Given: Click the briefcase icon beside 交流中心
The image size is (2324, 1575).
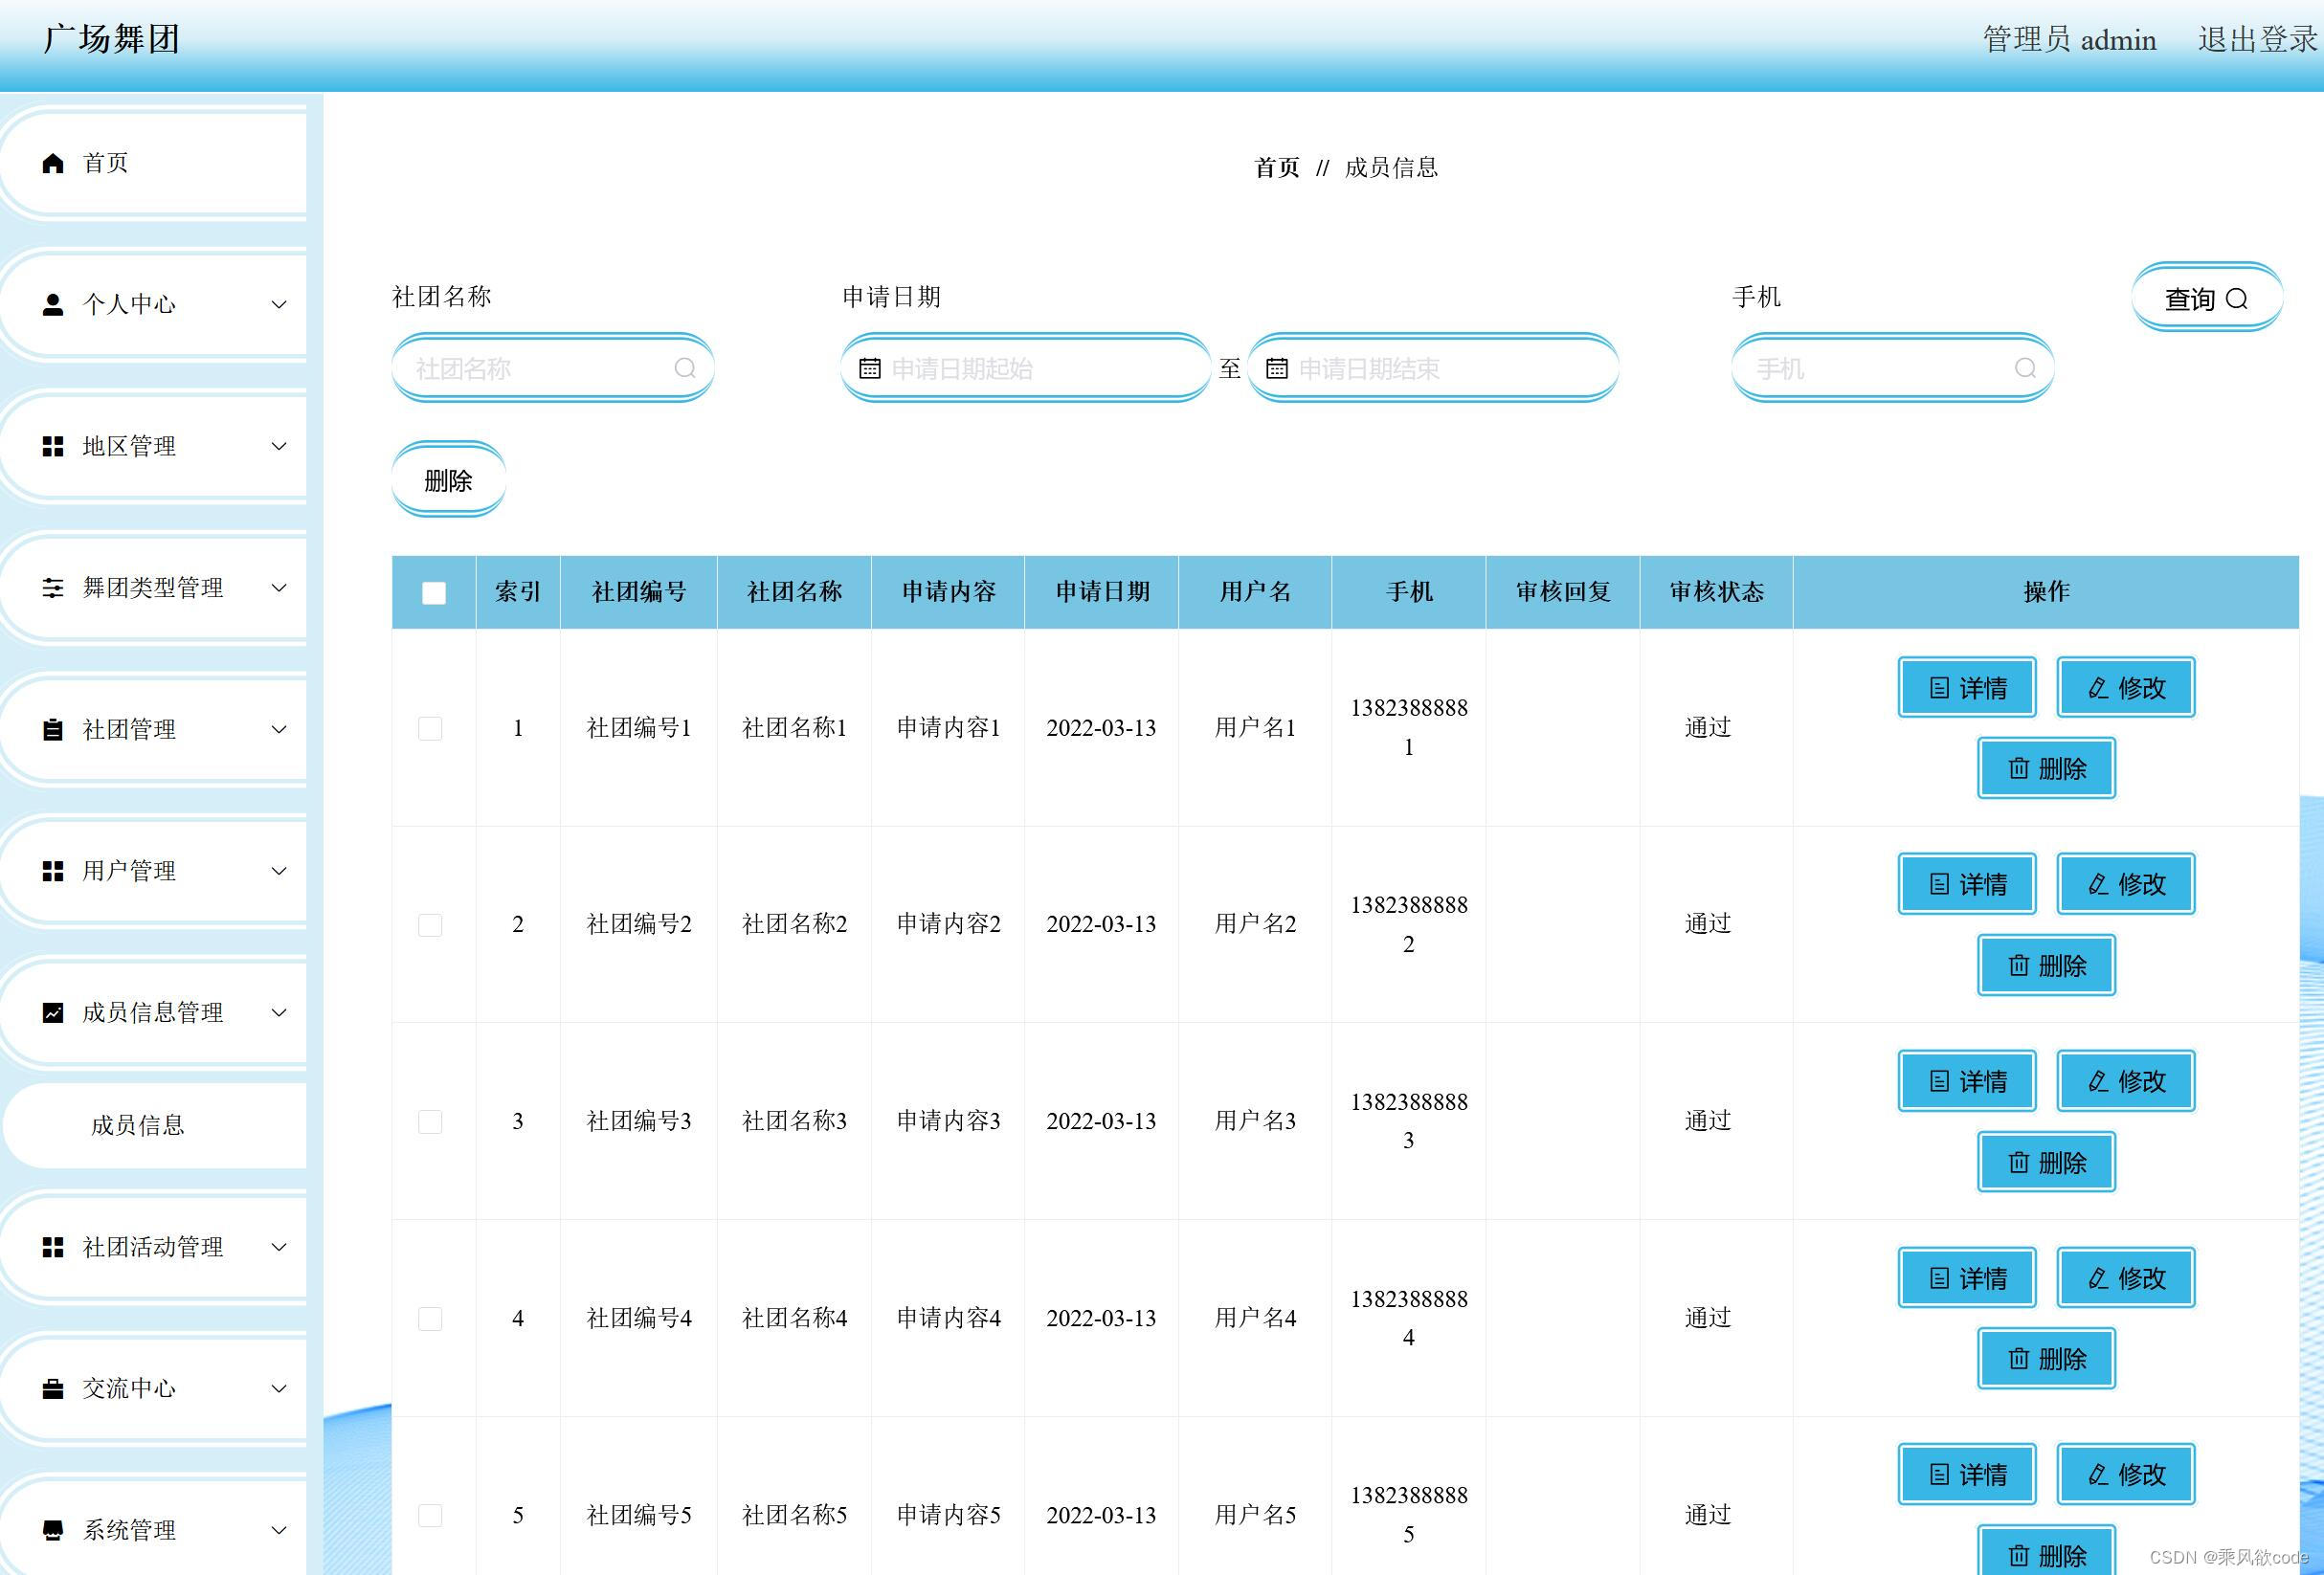Looking at the screenshot, I should 53,1389.
